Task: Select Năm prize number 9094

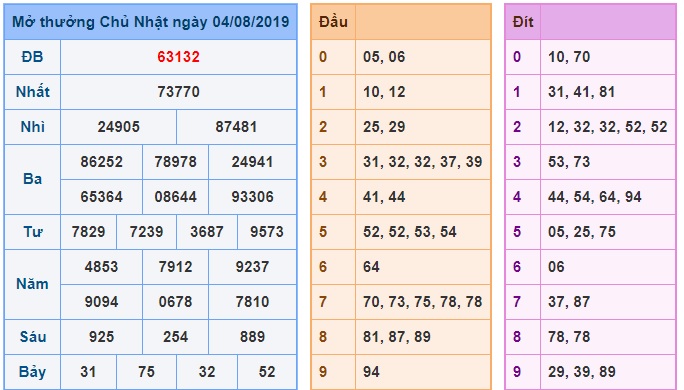Action: tap(102, 302)
